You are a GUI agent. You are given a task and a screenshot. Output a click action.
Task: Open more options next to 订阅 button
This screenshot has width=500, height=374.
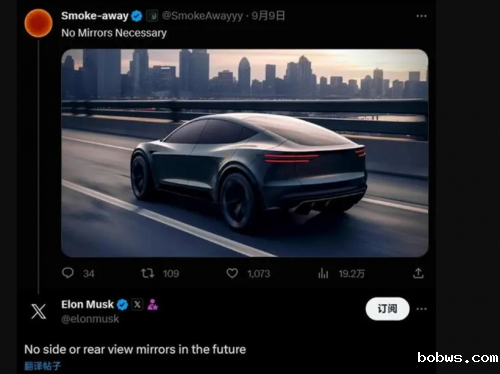(x=421, y=309)
